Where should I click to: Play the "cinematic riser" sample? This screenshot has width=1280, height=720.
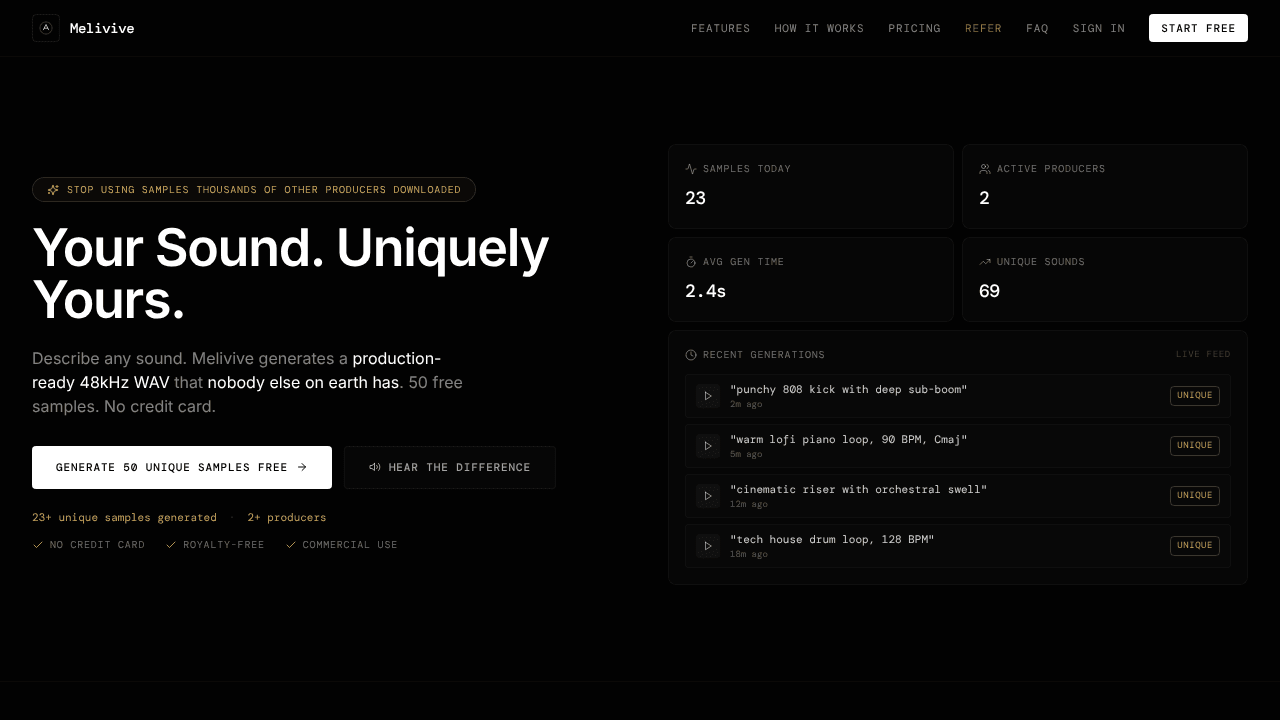coord(708,496)
